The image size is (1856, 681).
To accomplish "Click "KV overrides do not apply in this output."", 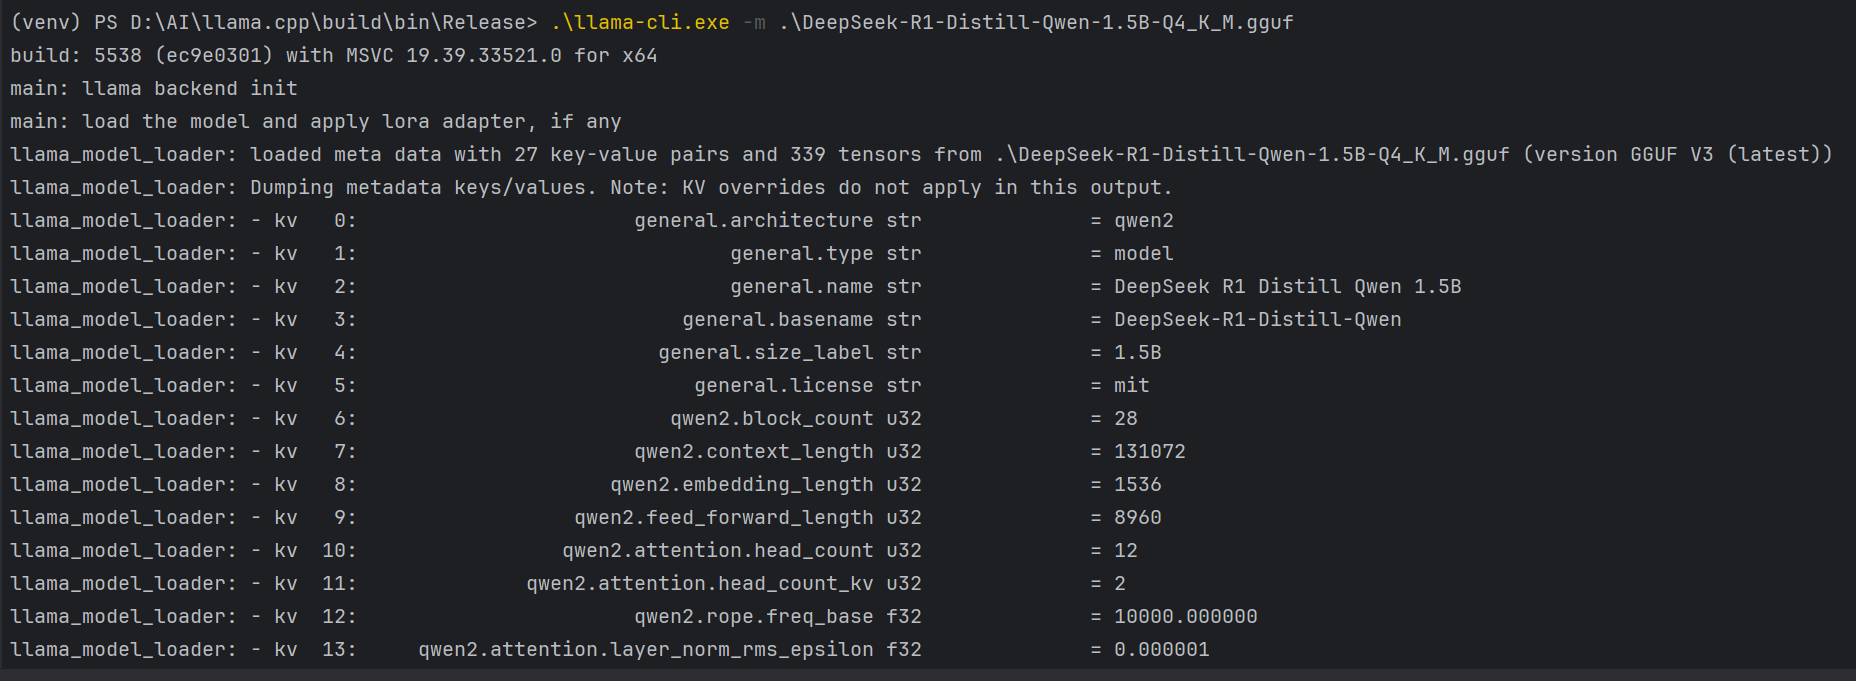I will click(x=928, y=187).
